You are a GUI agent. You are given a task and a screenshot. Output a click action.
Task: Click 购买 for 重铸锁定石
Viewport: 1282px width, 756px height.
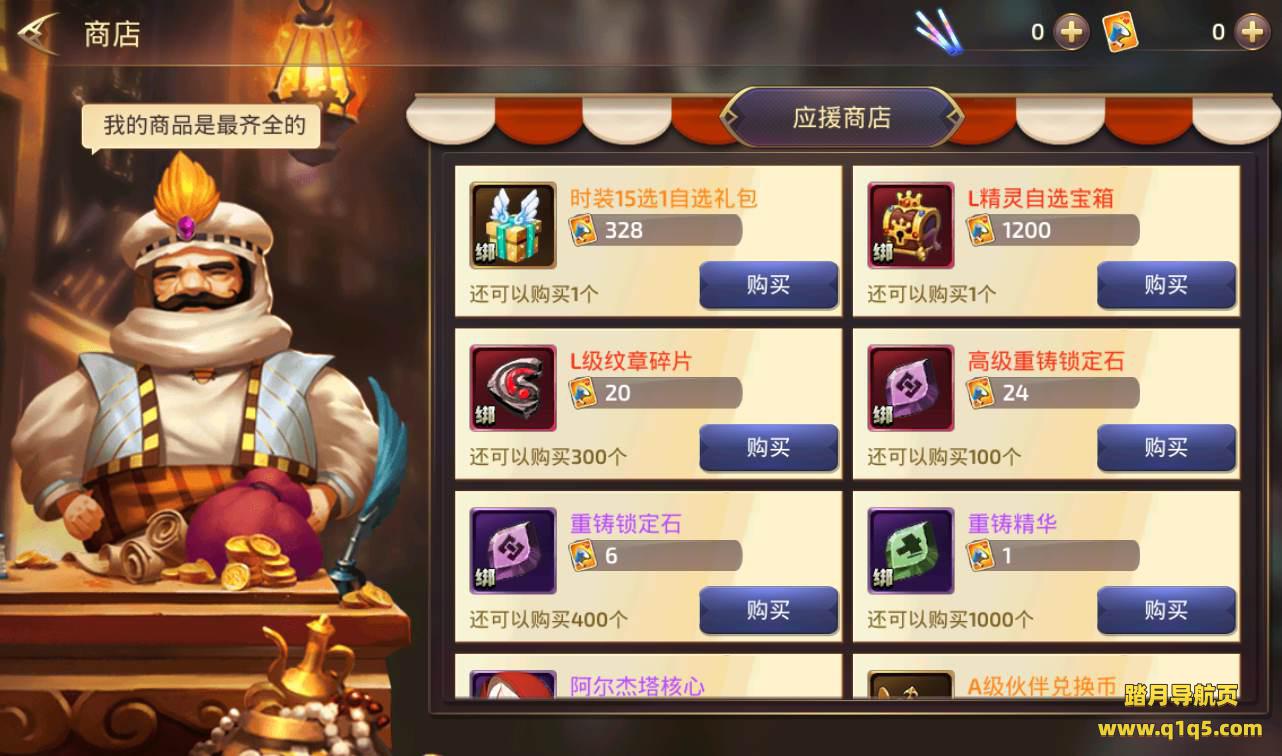point(768,611)
